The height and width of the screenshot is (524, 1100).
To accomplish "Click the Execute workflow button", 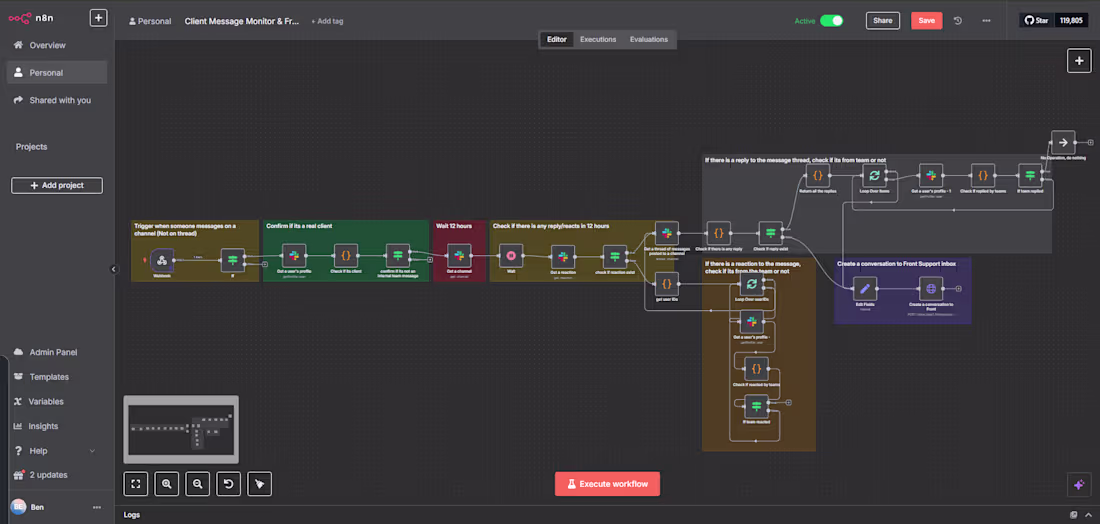I will click(608, 484).
